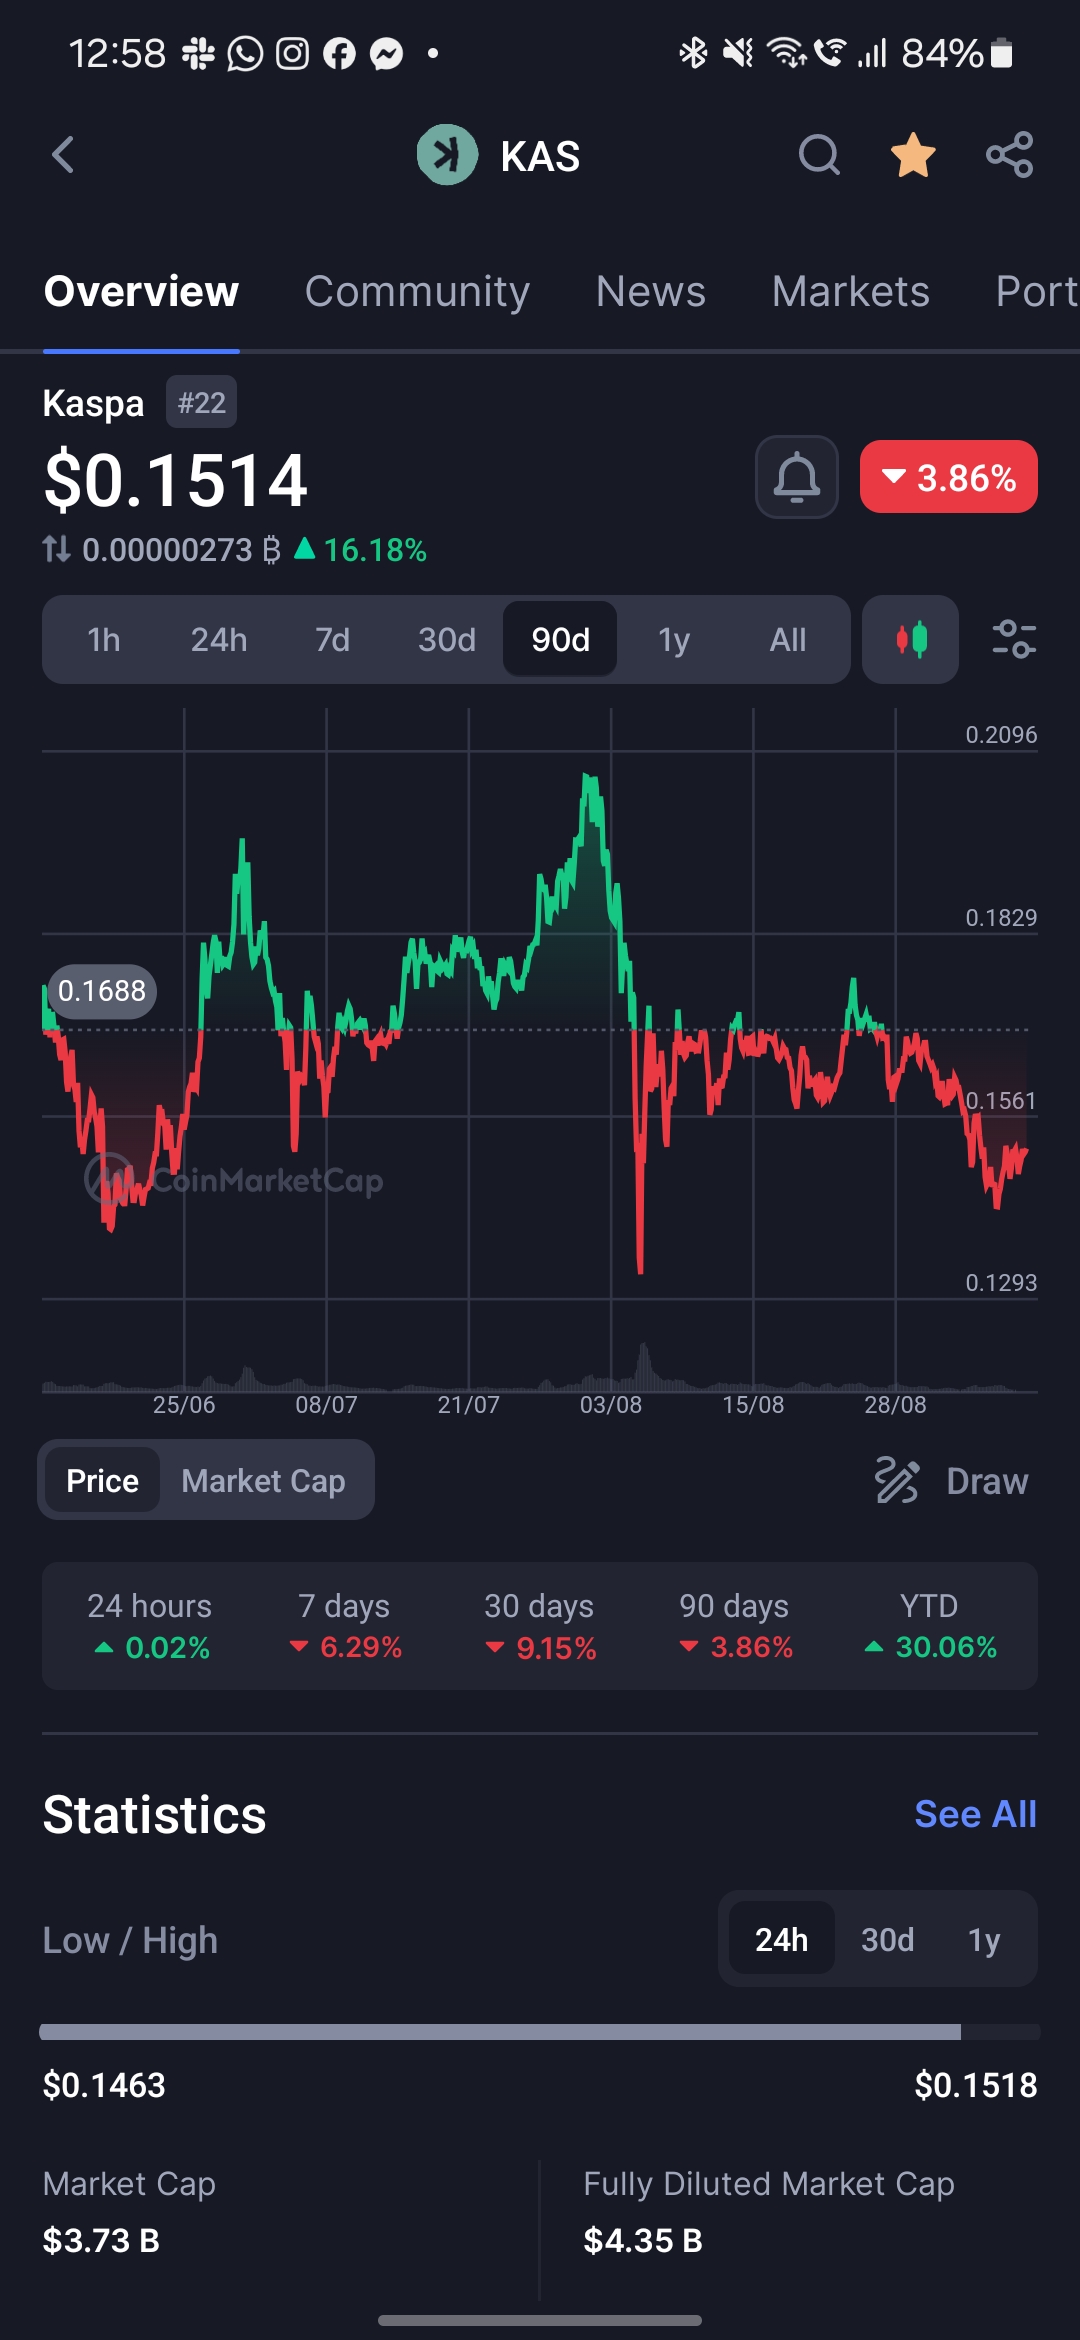
Task: Switch to candlestick chart view
Action: [x=910, y=640]
